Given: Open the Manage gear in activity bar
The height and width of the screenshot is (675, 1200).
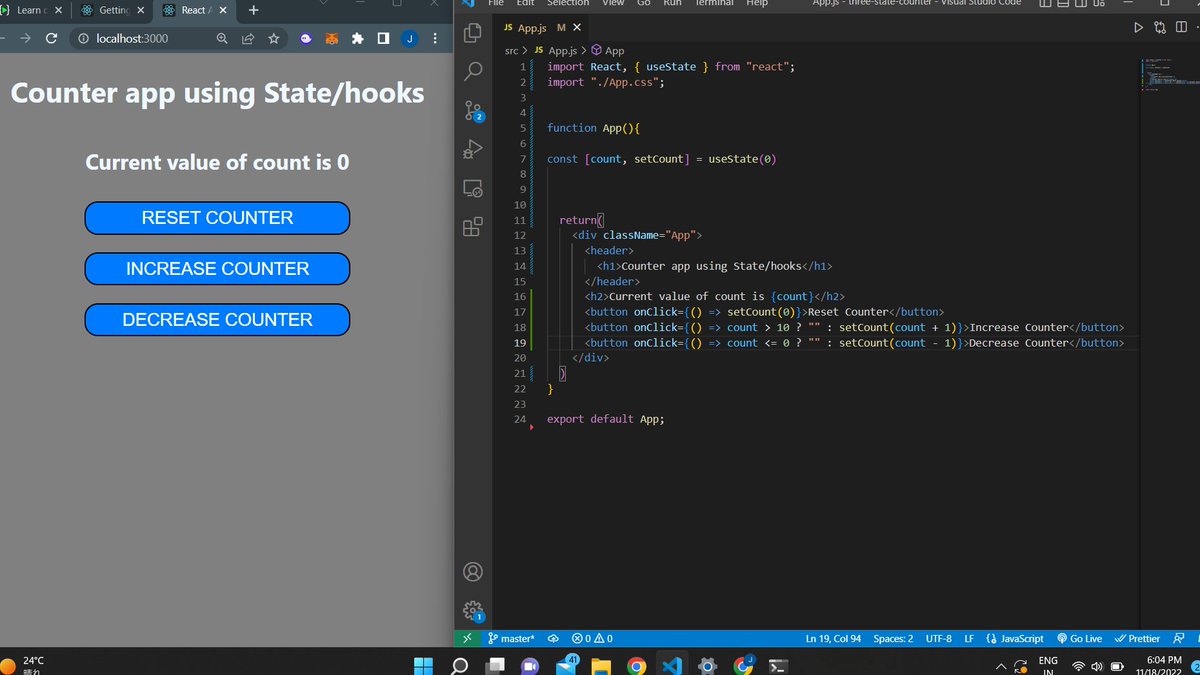Looking at the screenshot, I should click(x=473, y=611).
